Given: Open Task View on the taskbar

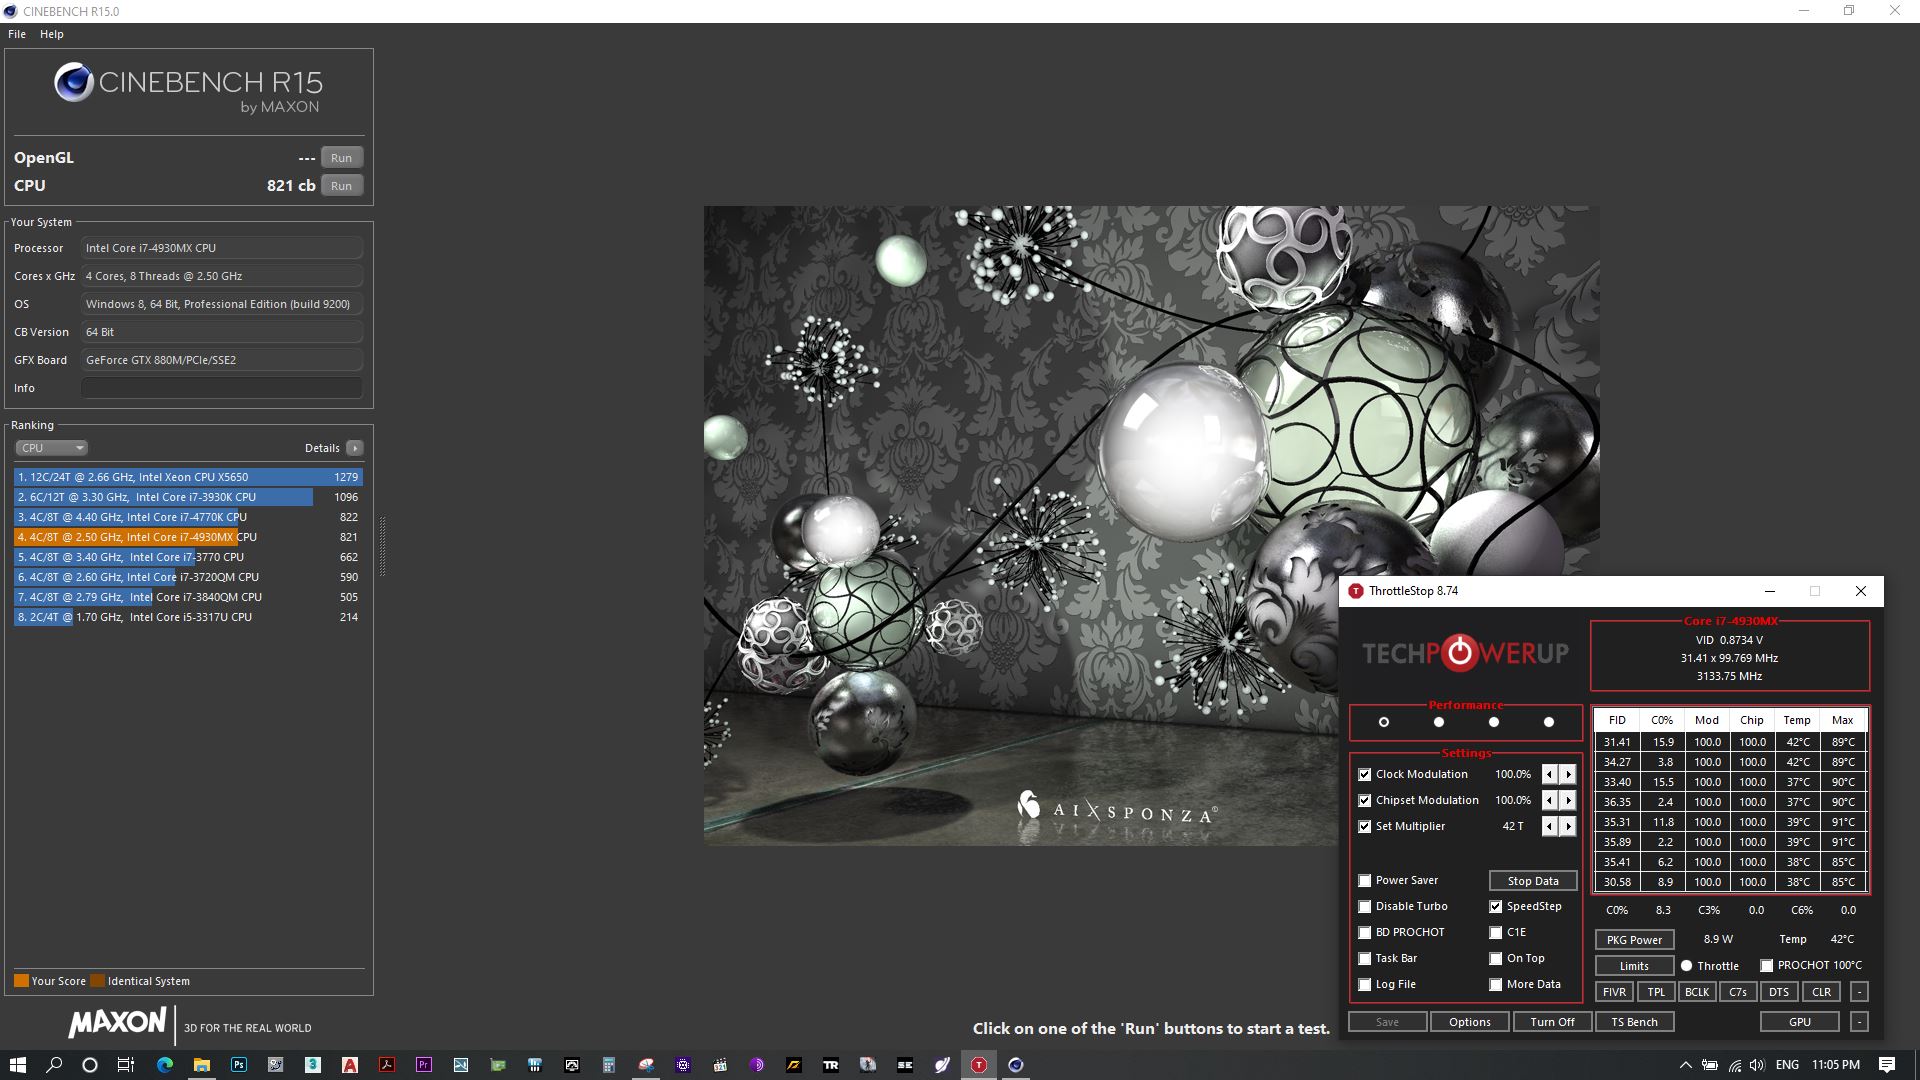Looking at the screenshot, I should (126, 1065).
